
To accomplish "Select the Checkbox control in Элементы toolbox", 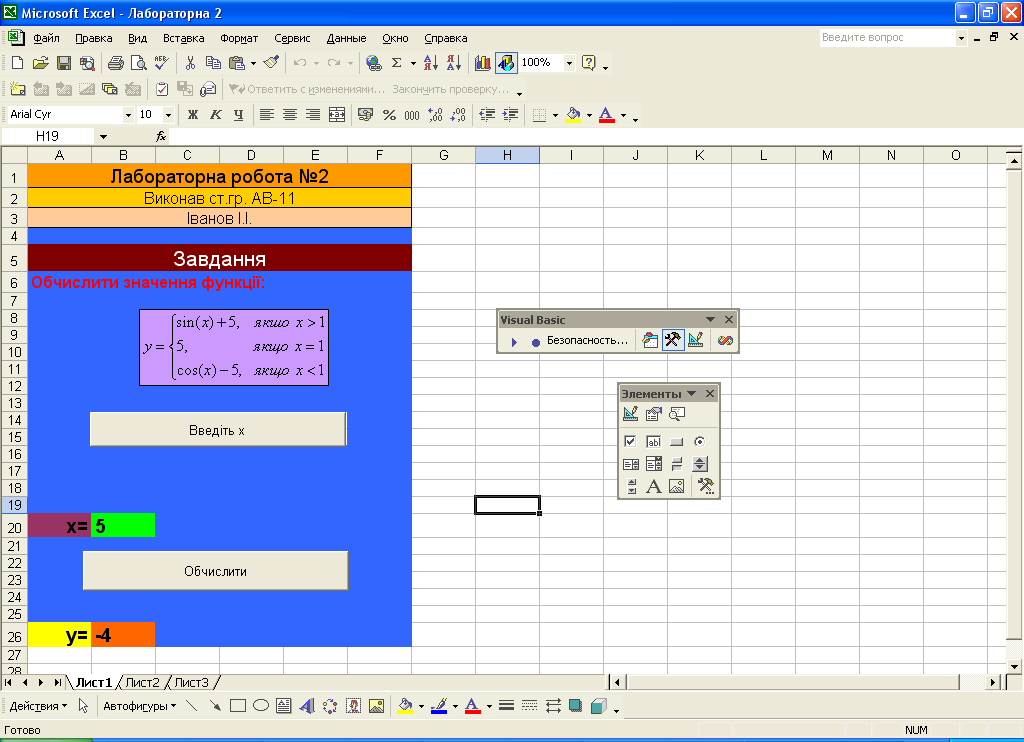I will [630, 441].
